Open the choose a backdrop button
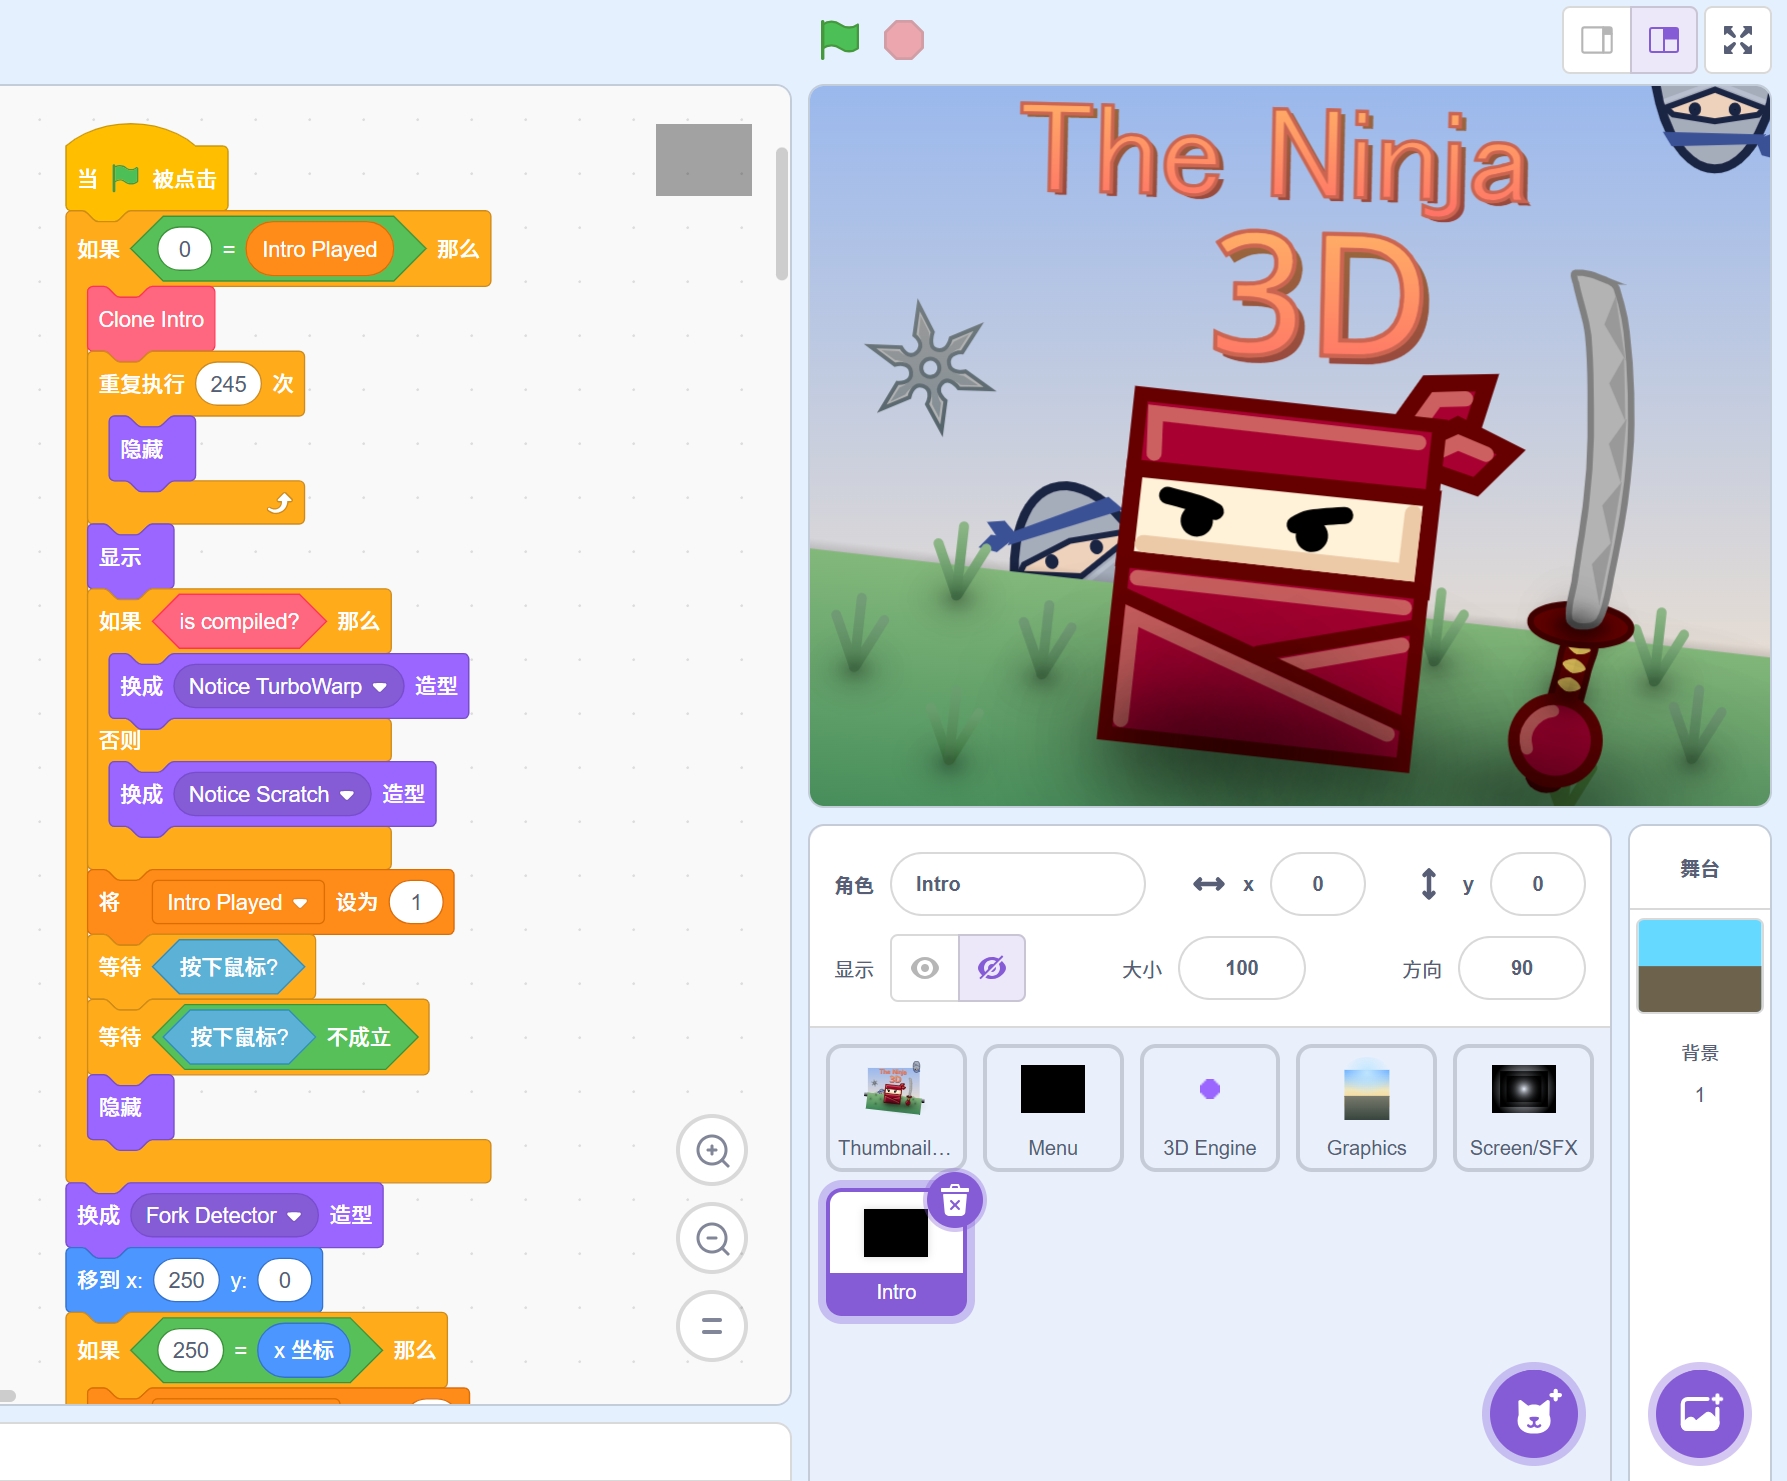The width and height of the screenshot is (1787, 1481). 1699,1414
